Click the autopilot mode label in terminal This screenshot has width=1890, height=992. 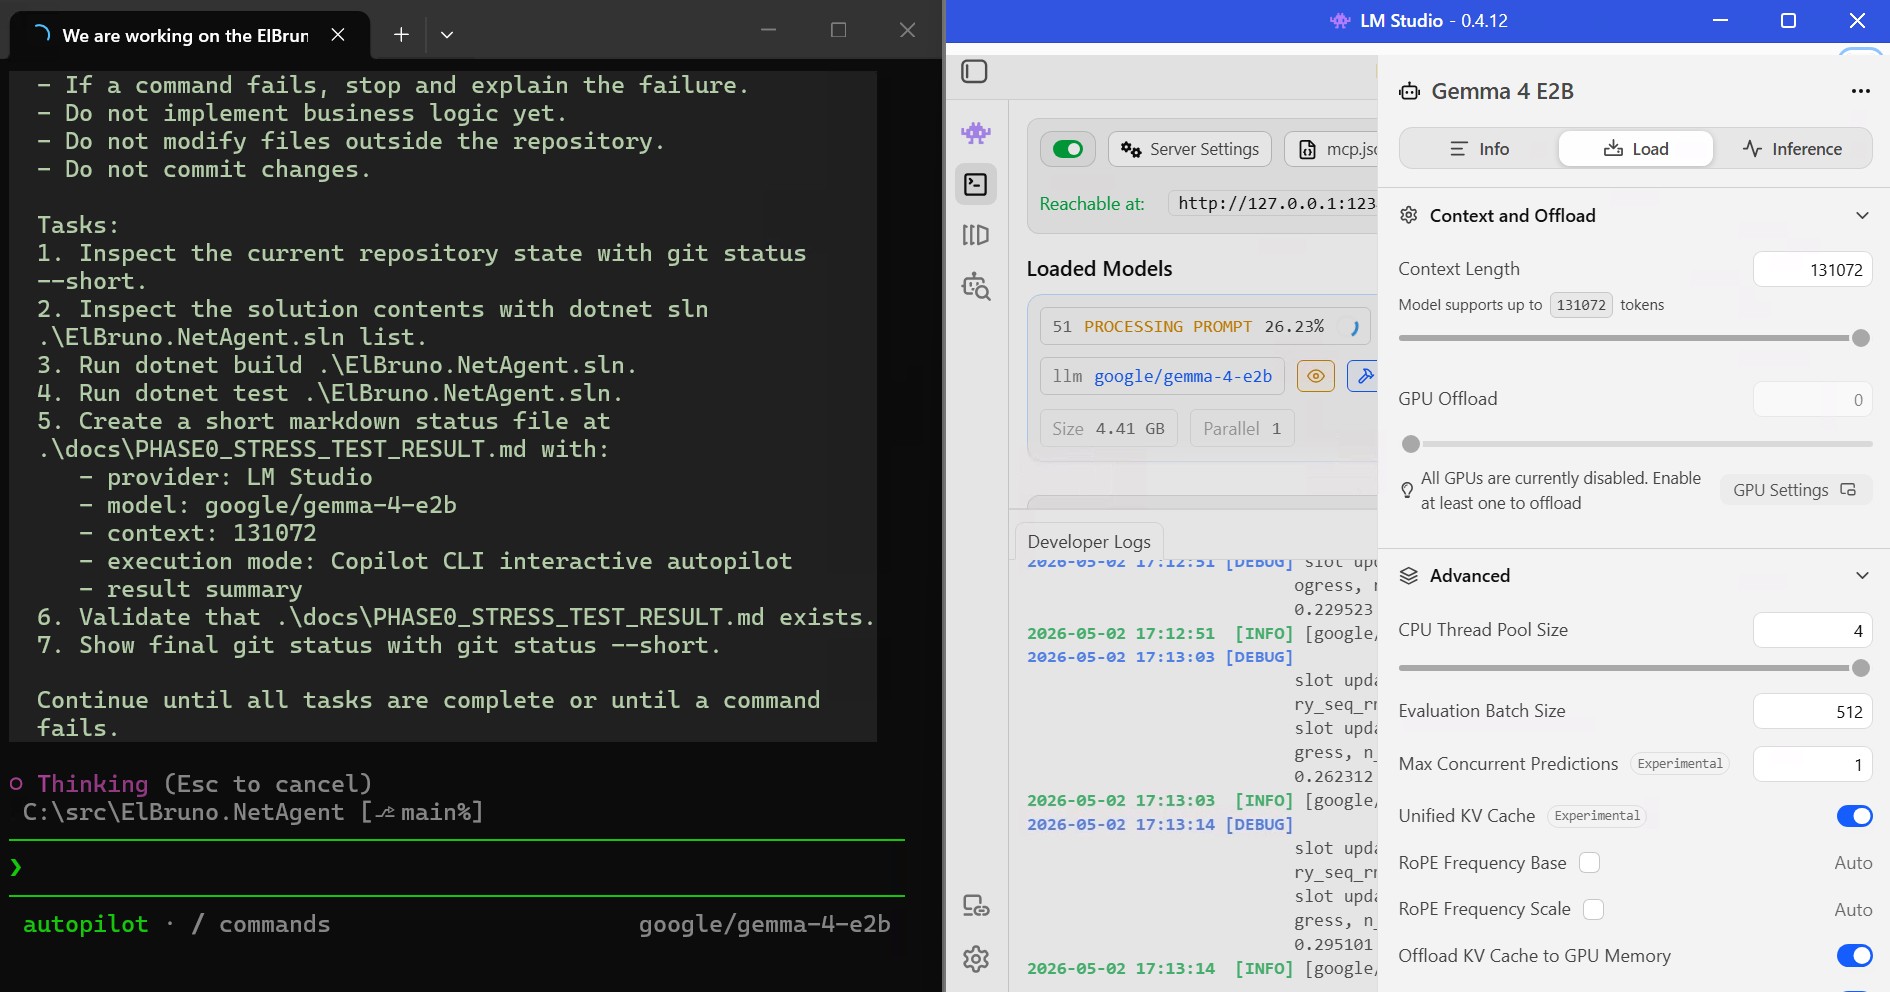86,924
